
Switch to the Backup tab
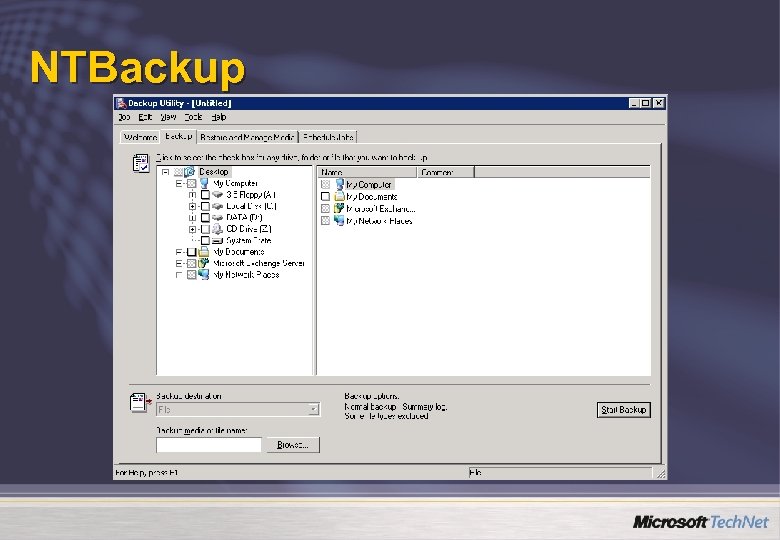click(179, 136)
